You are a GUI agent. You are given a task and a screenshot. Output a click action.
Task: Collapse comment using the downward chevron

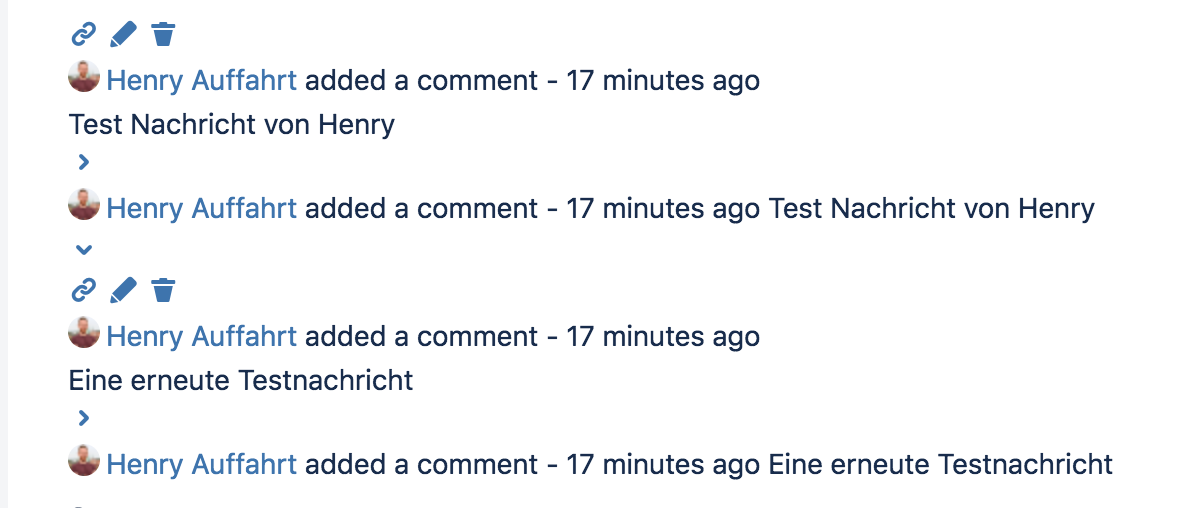tap(84, 249)
